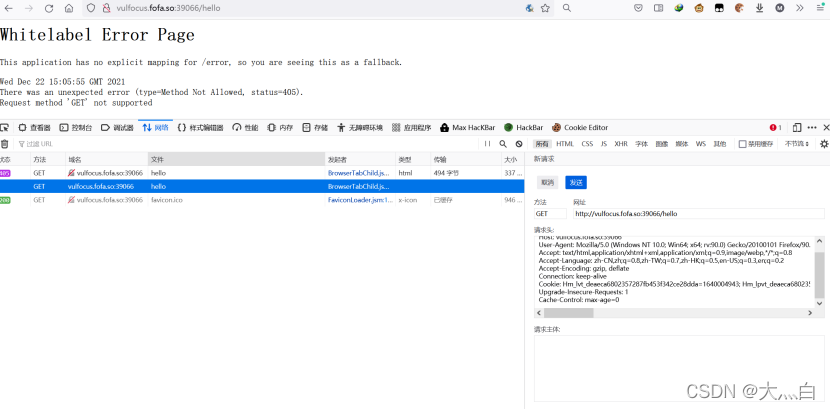
Task: Open the Cookie Editor panel tab
Action: click(580, 127)
